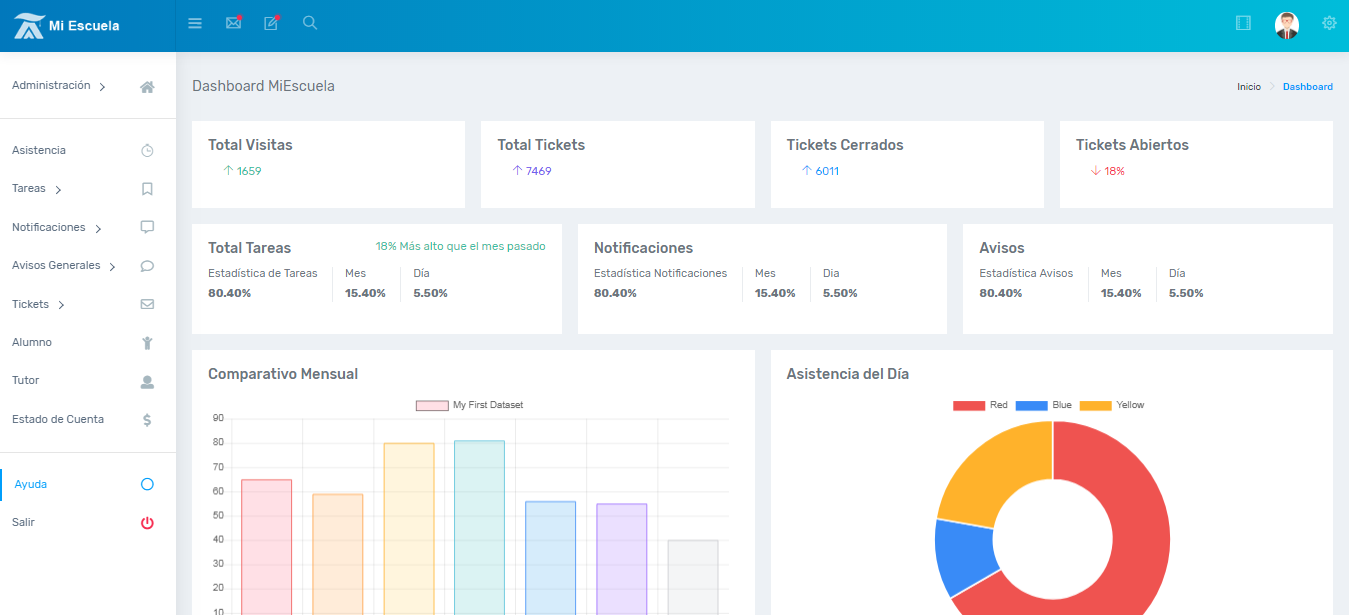This screenshot has height=615, width=1349.
Task: Click the child icon beside Alumno
Action: coord(147,343)
